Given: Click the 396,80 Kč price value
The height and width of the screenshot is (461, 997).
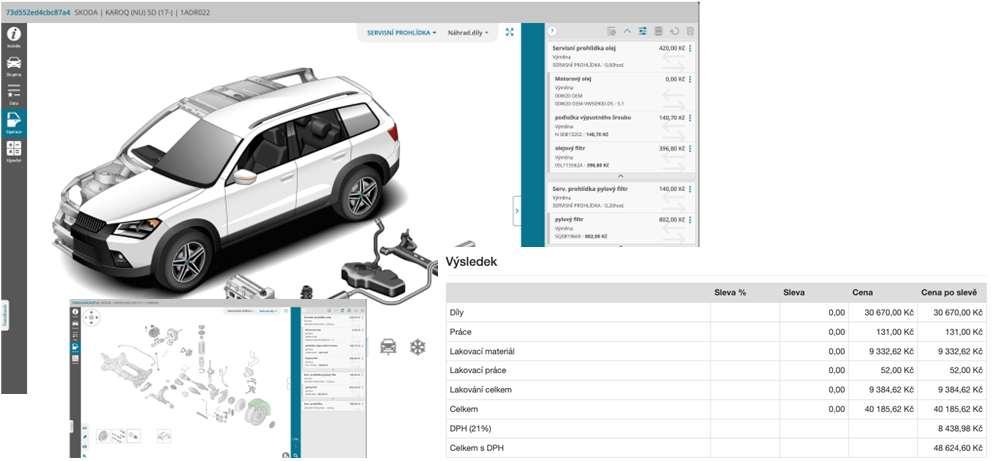Looking at the screenshot, I should pos(671,148).
